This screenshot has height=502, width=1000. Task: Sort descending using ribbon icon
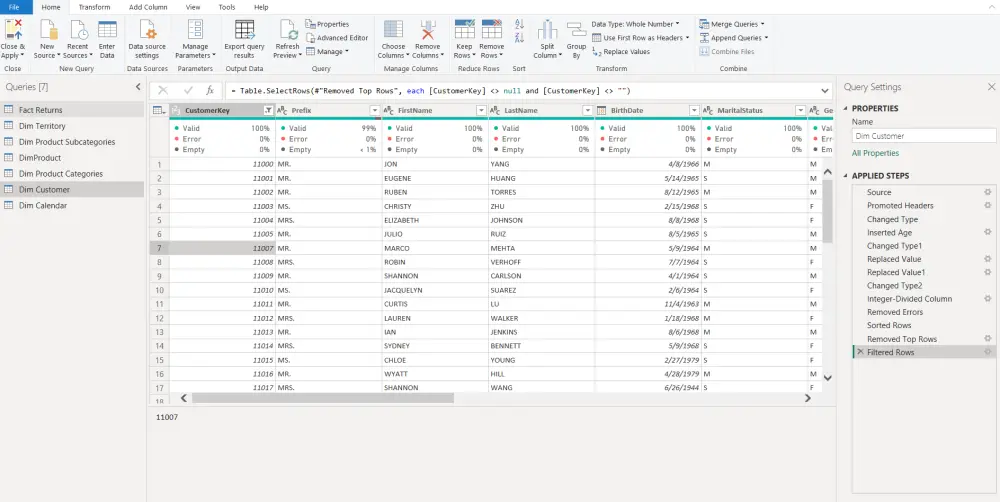[x=519, y=38]
